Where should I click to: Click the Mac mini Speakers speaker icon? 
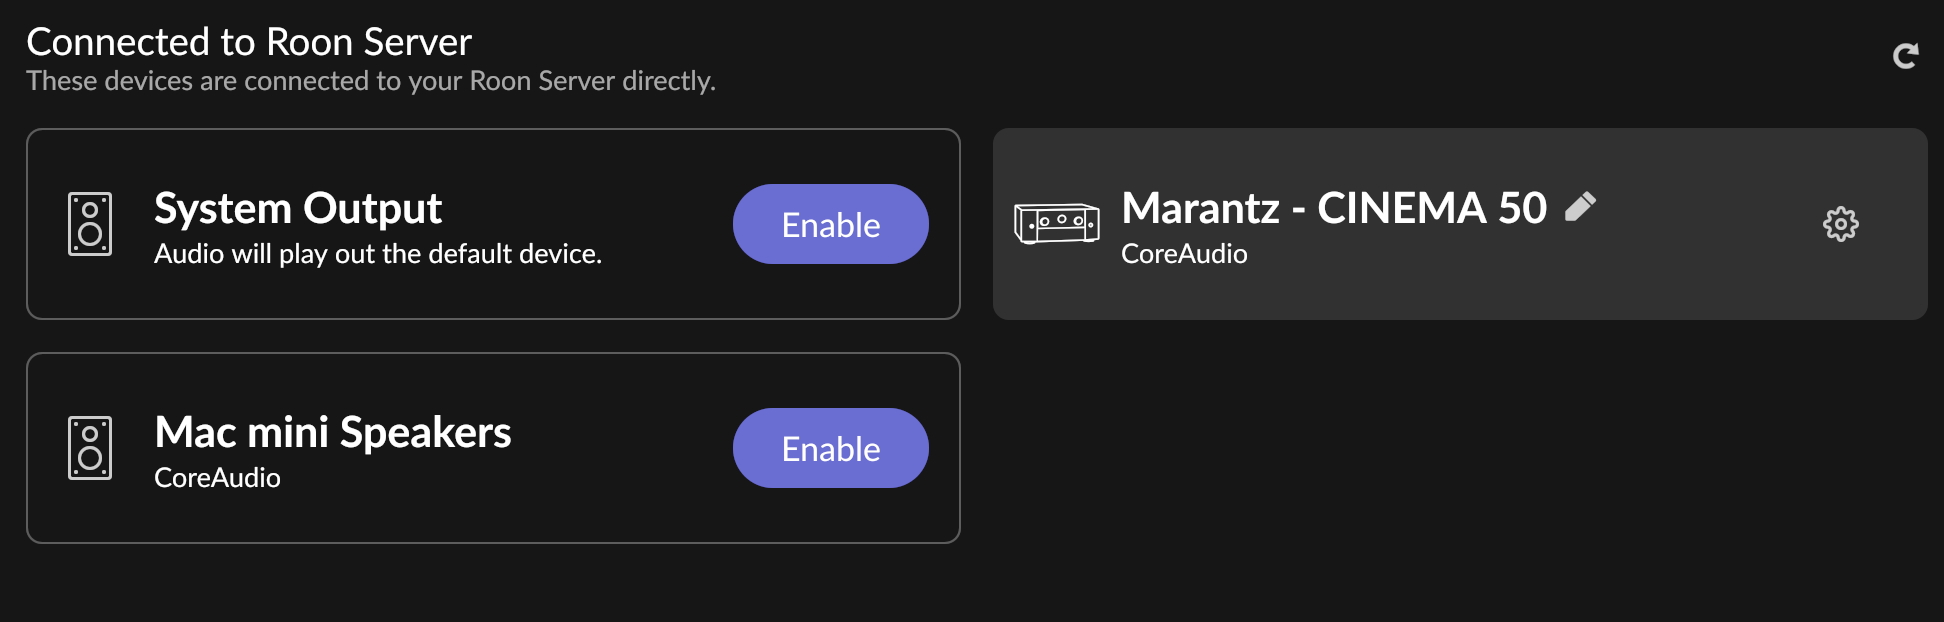pos(90,448)
